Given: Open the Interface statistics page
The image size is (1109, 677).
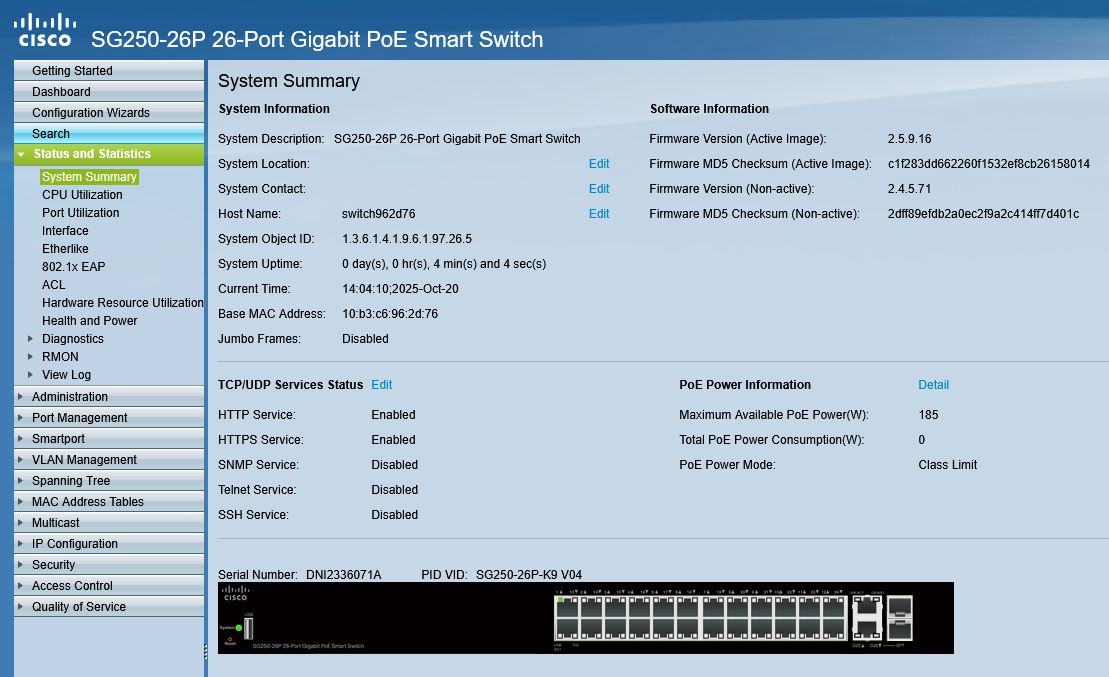Looking at the screenshot, I should [65, 231].
